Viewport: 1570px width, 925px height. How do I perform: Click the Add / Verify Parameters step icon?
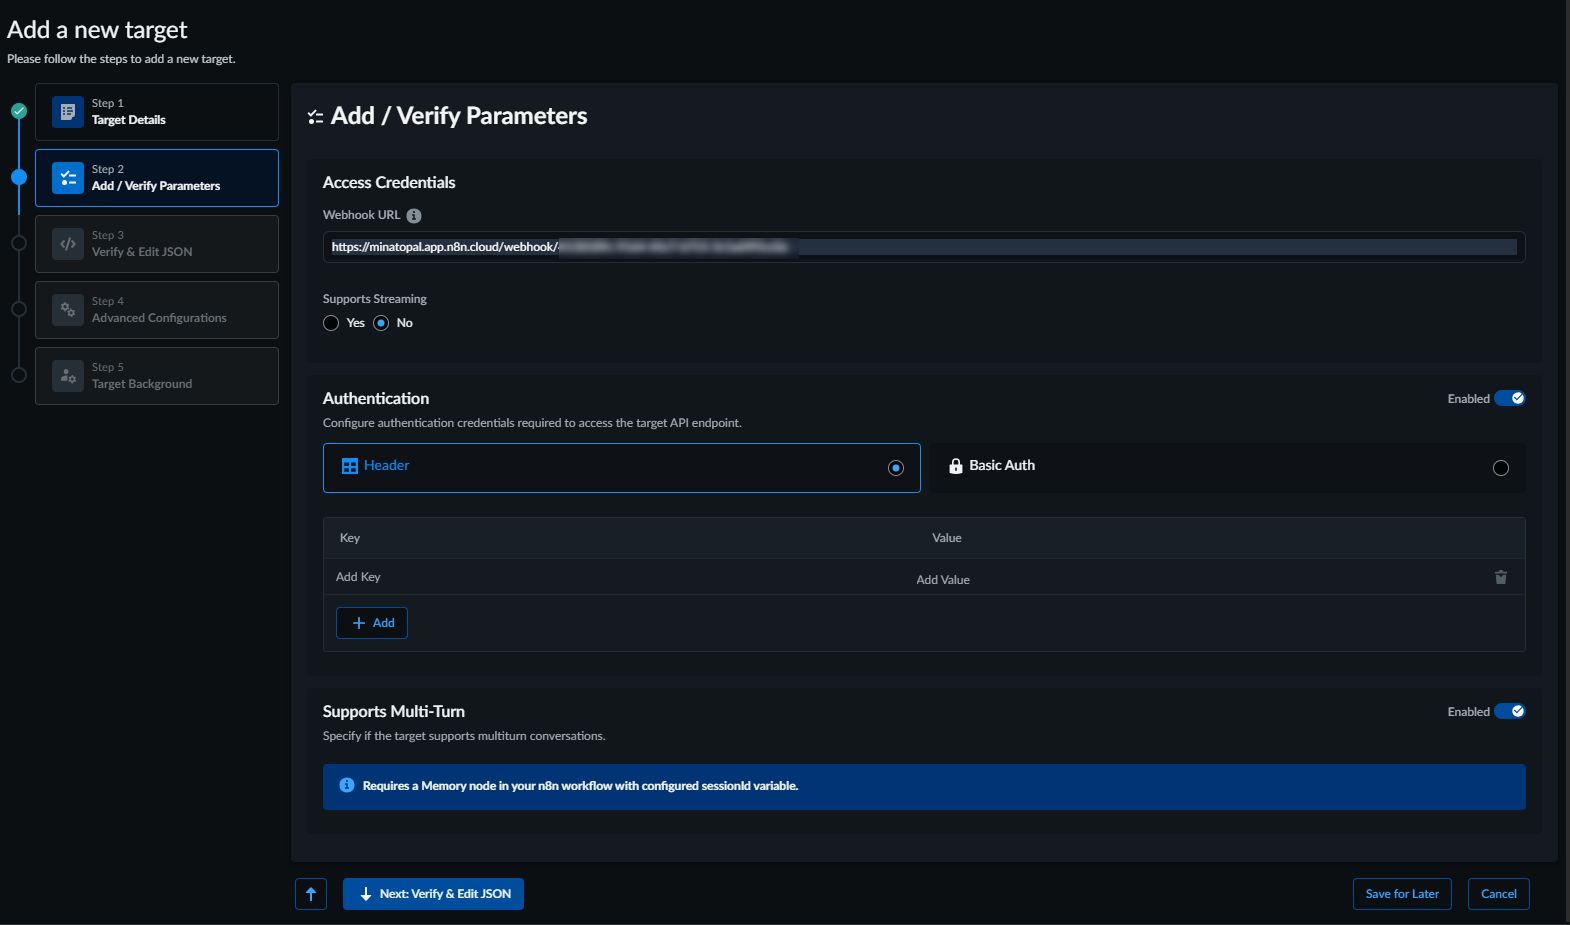tap(68, 178)
